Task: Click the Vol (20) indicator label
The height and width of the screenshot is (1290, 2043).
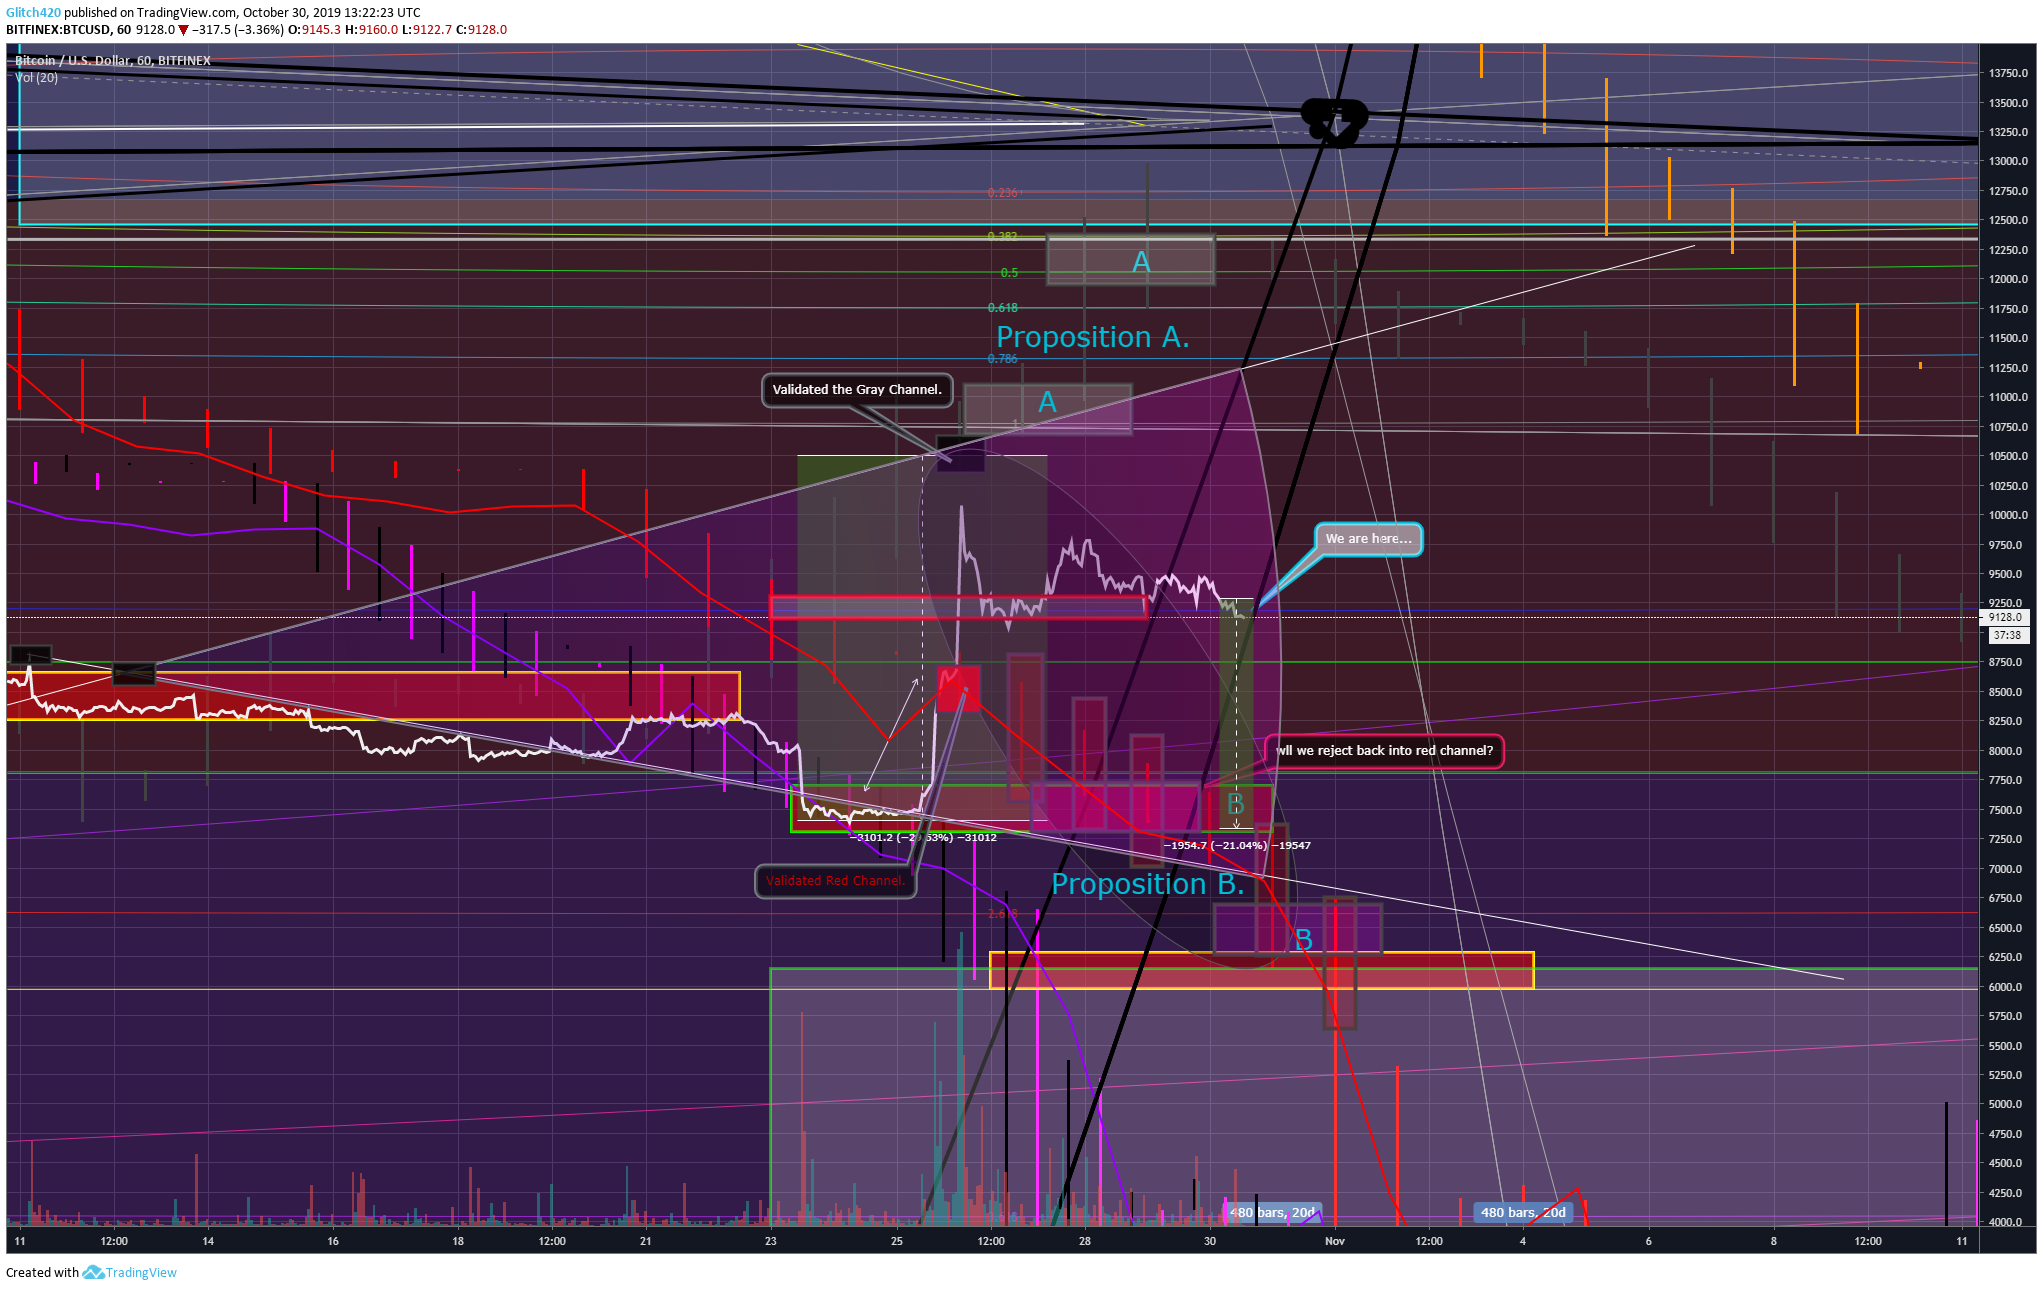Action: 36,77
